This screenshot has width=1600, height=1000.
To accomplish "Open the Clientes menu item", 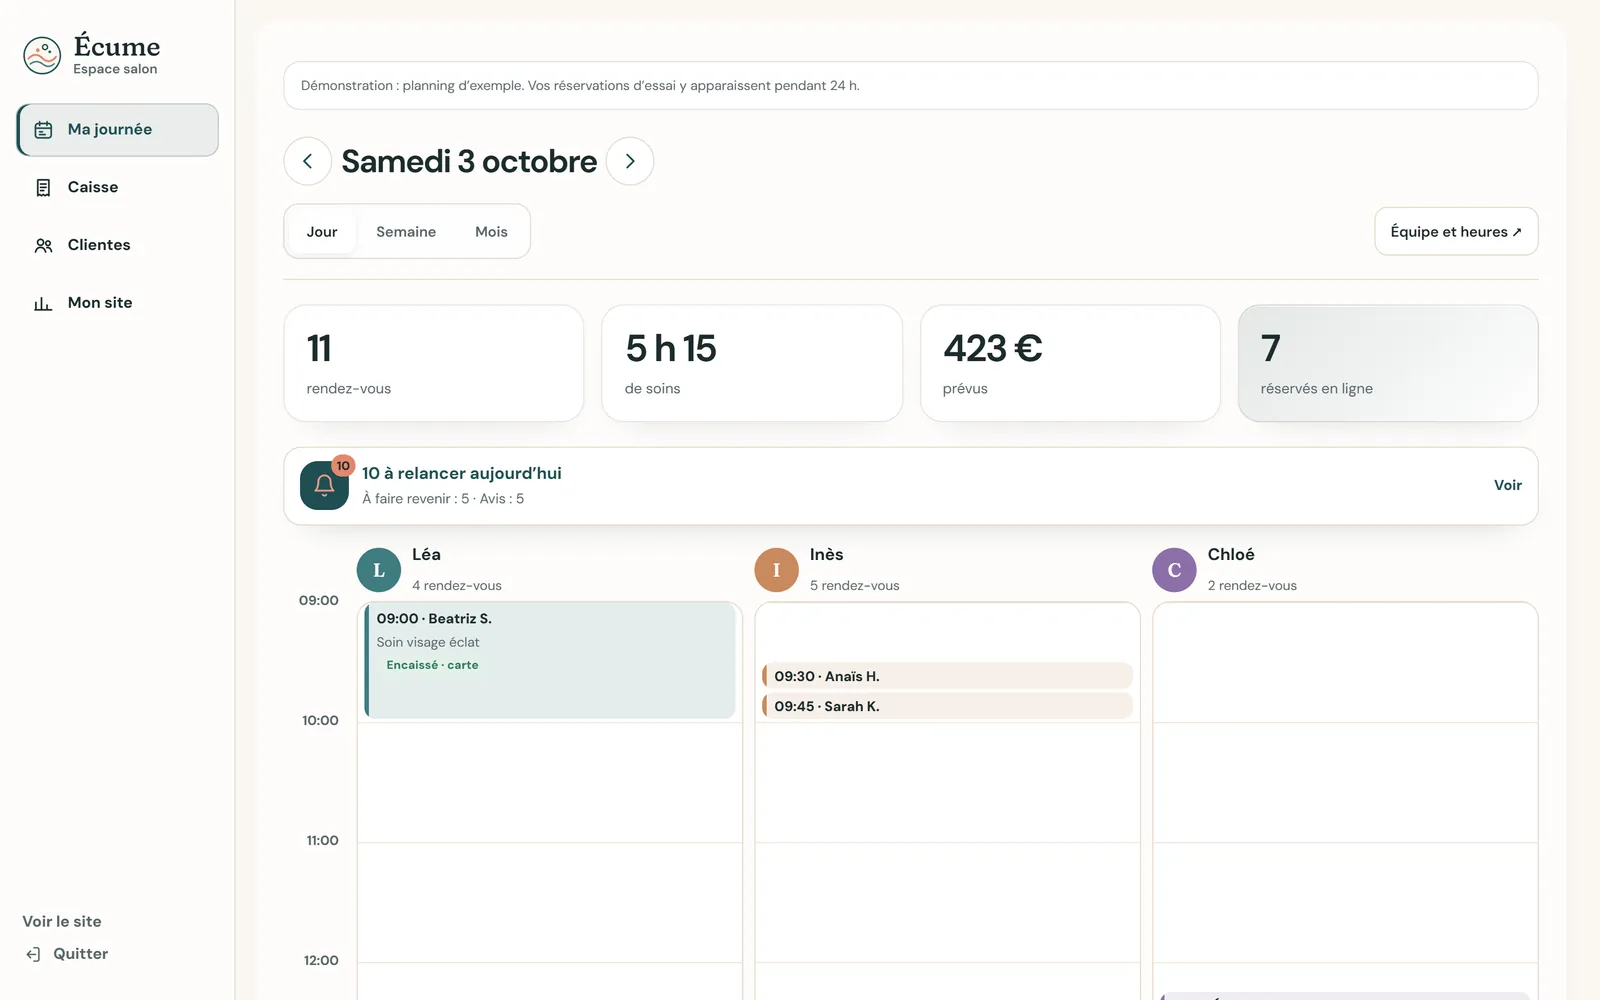I will pyautogui.click(x=118, y=246).
